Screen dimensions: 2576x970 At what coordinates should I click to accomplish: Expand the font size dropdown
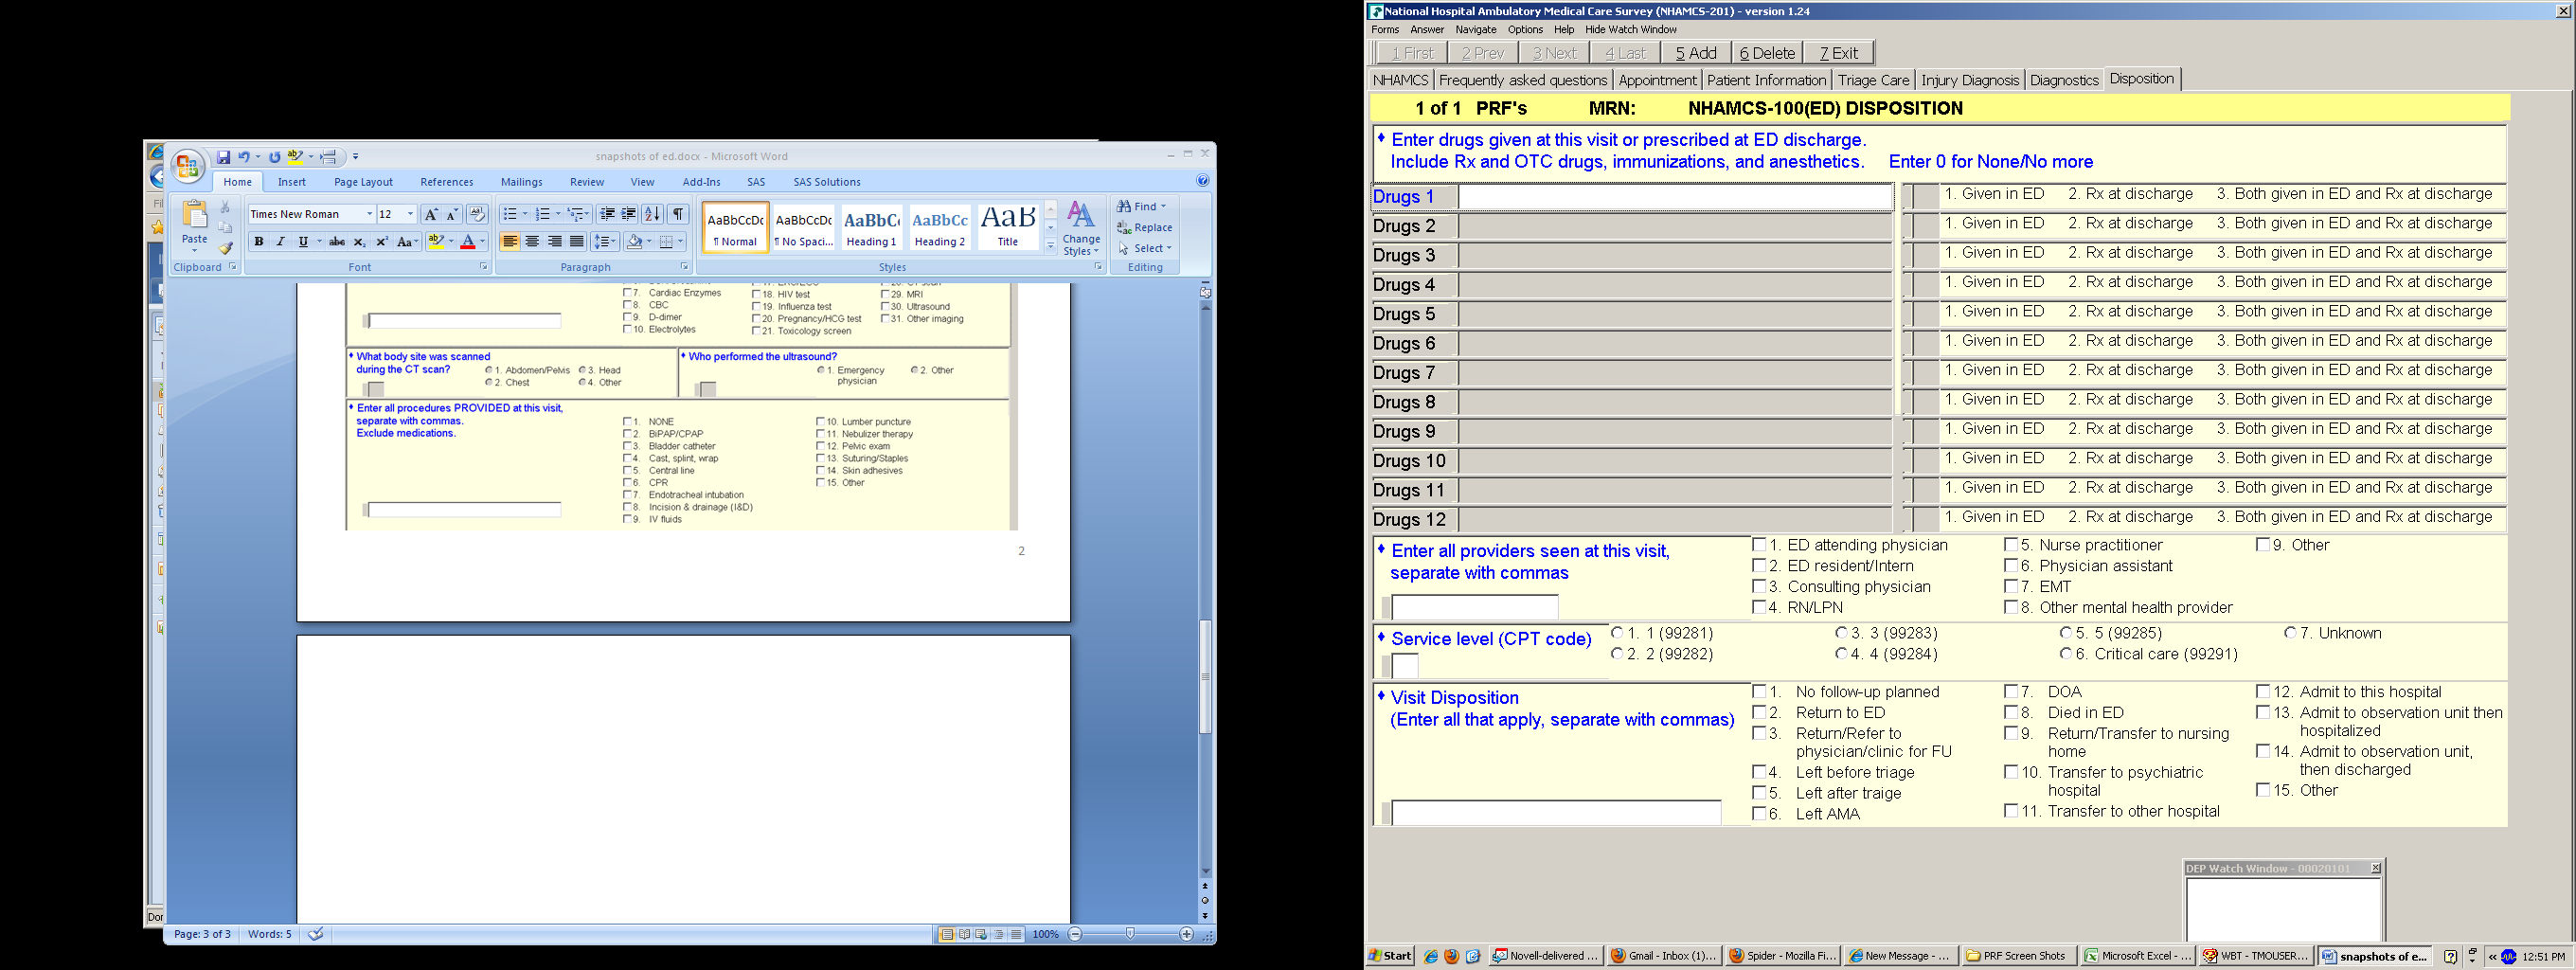[410, 214]
